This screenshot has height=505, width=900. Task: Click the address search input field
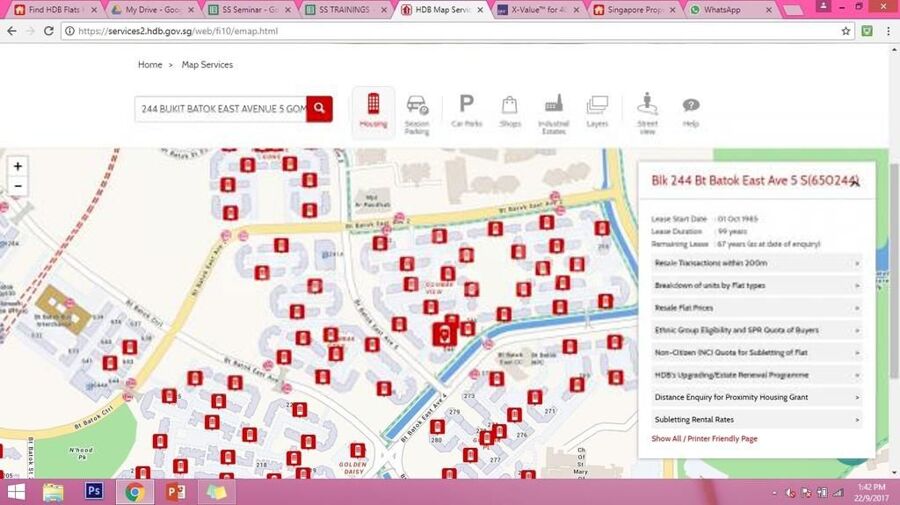click(220, 108)
